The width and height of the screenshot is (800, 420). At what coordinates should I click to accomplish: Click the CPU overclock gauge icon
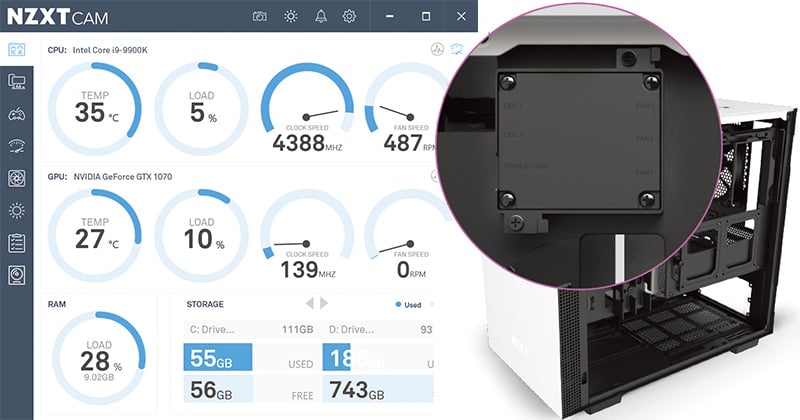pyautogui.click(x=457, y=49)
